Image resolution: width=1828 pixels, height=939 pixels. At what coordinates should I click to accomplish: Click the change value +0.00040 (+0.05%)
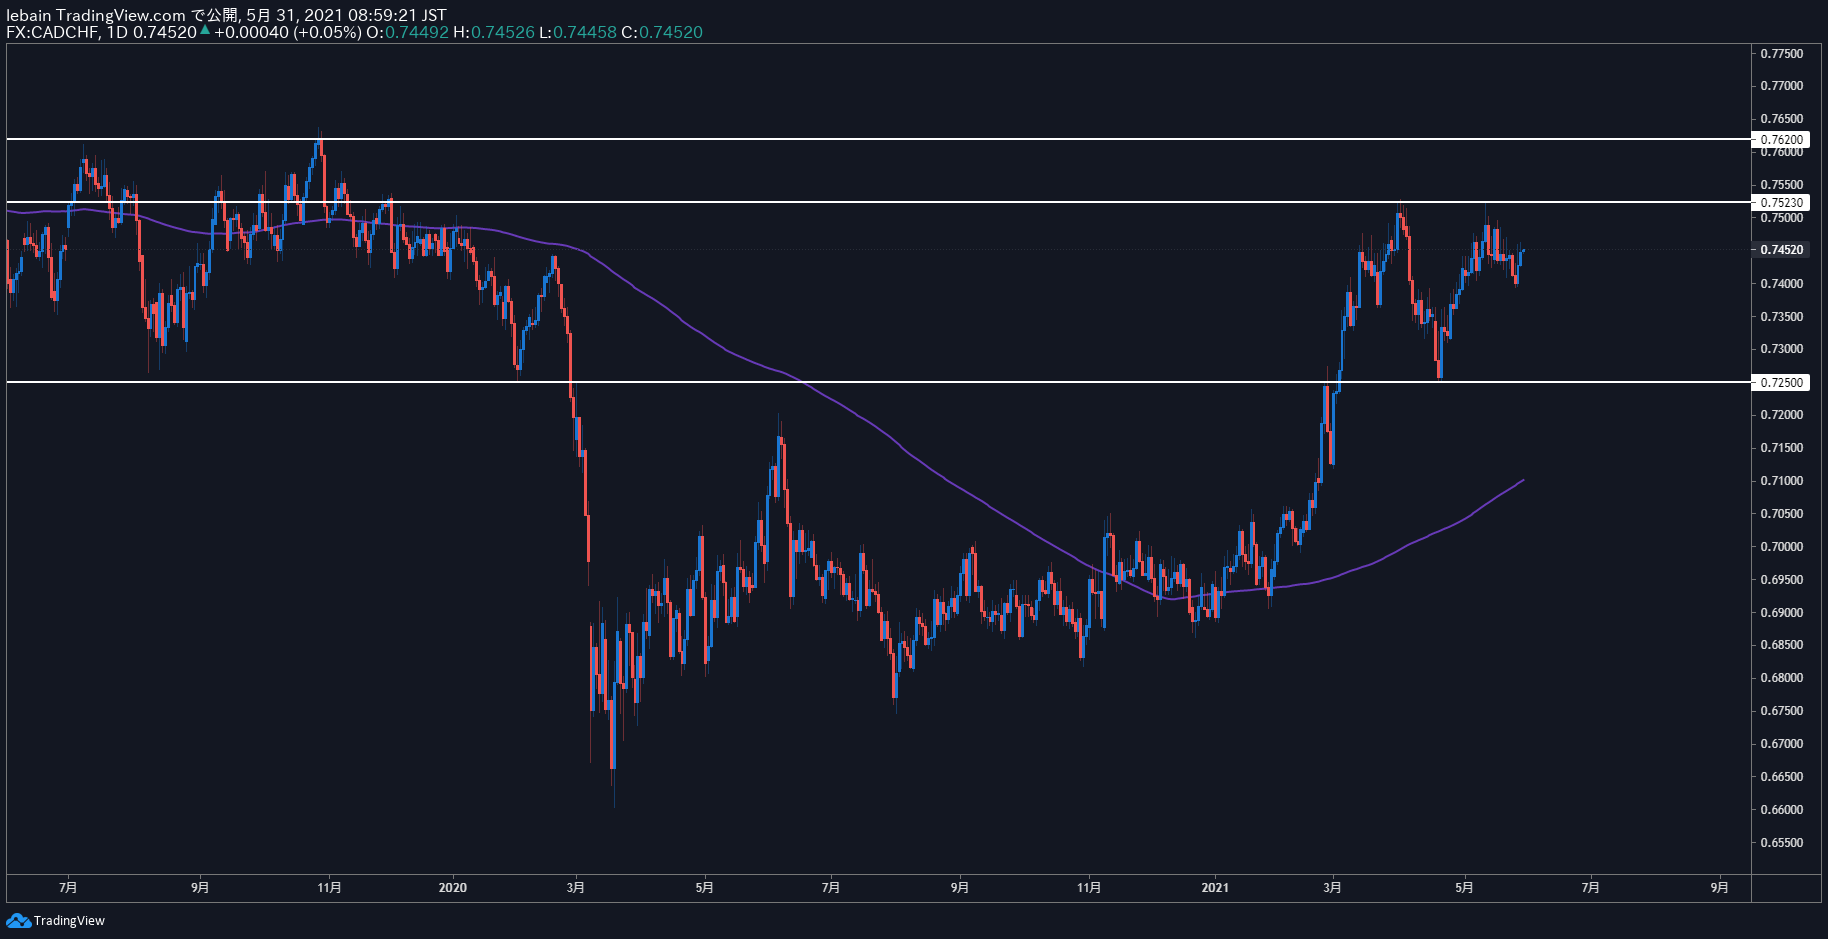pyautogui.click(x=287, y=32)
